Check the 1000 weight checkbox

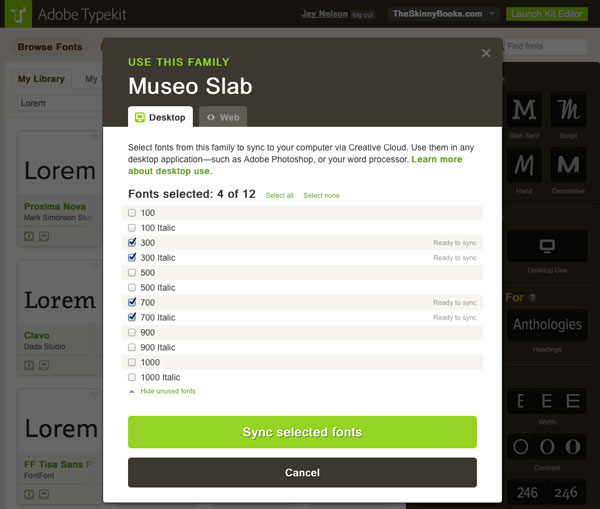(x=132, y=362)
